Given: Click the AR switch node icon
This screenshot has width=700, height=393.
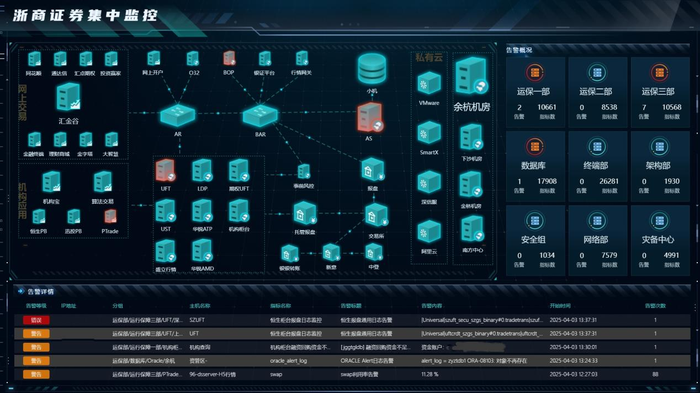Looking at the screenshot, I should [177, 115].
